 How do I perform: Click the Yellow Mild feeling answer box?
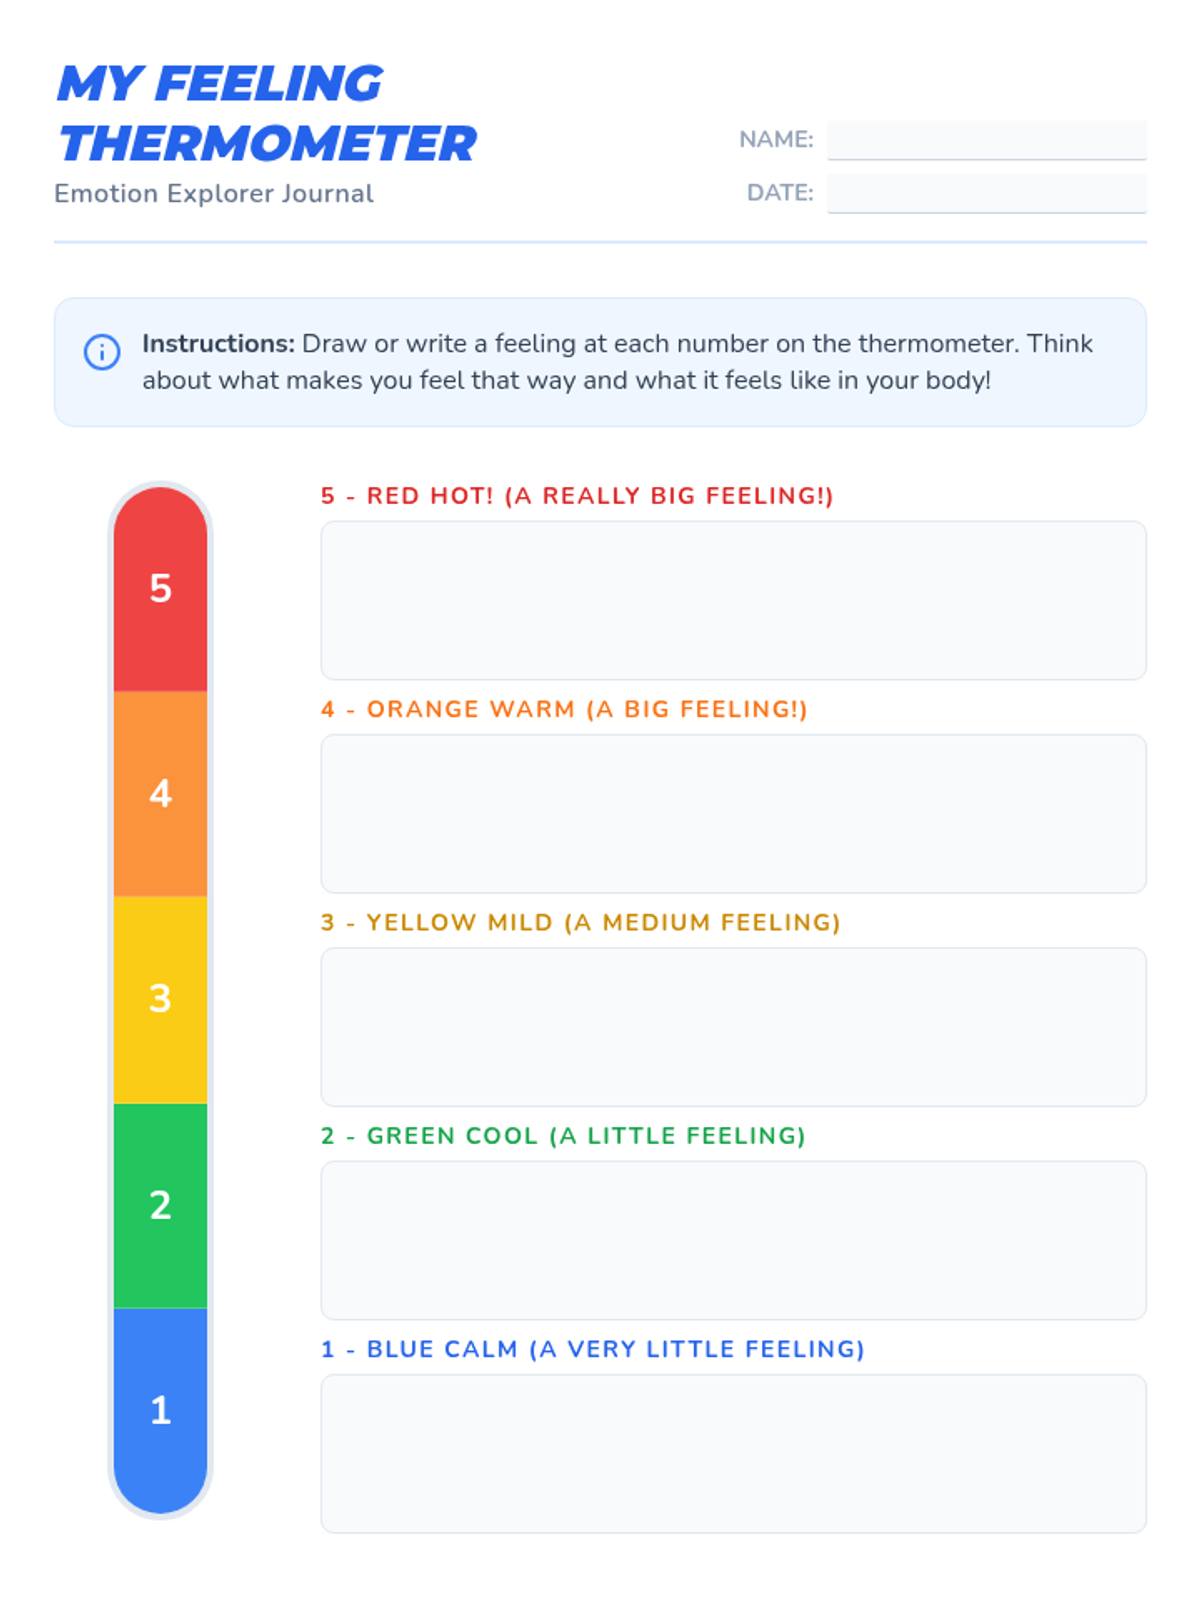(x=733, y=1027)
